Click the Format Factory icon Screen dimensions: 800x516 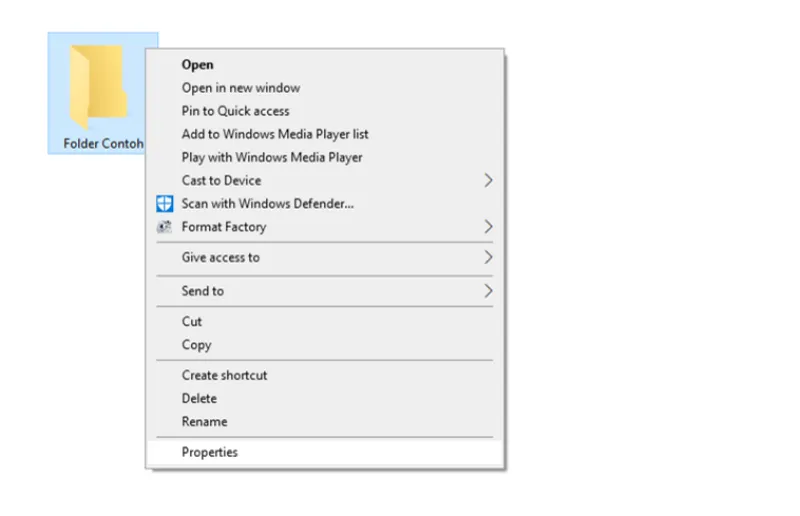click(164, 227)
